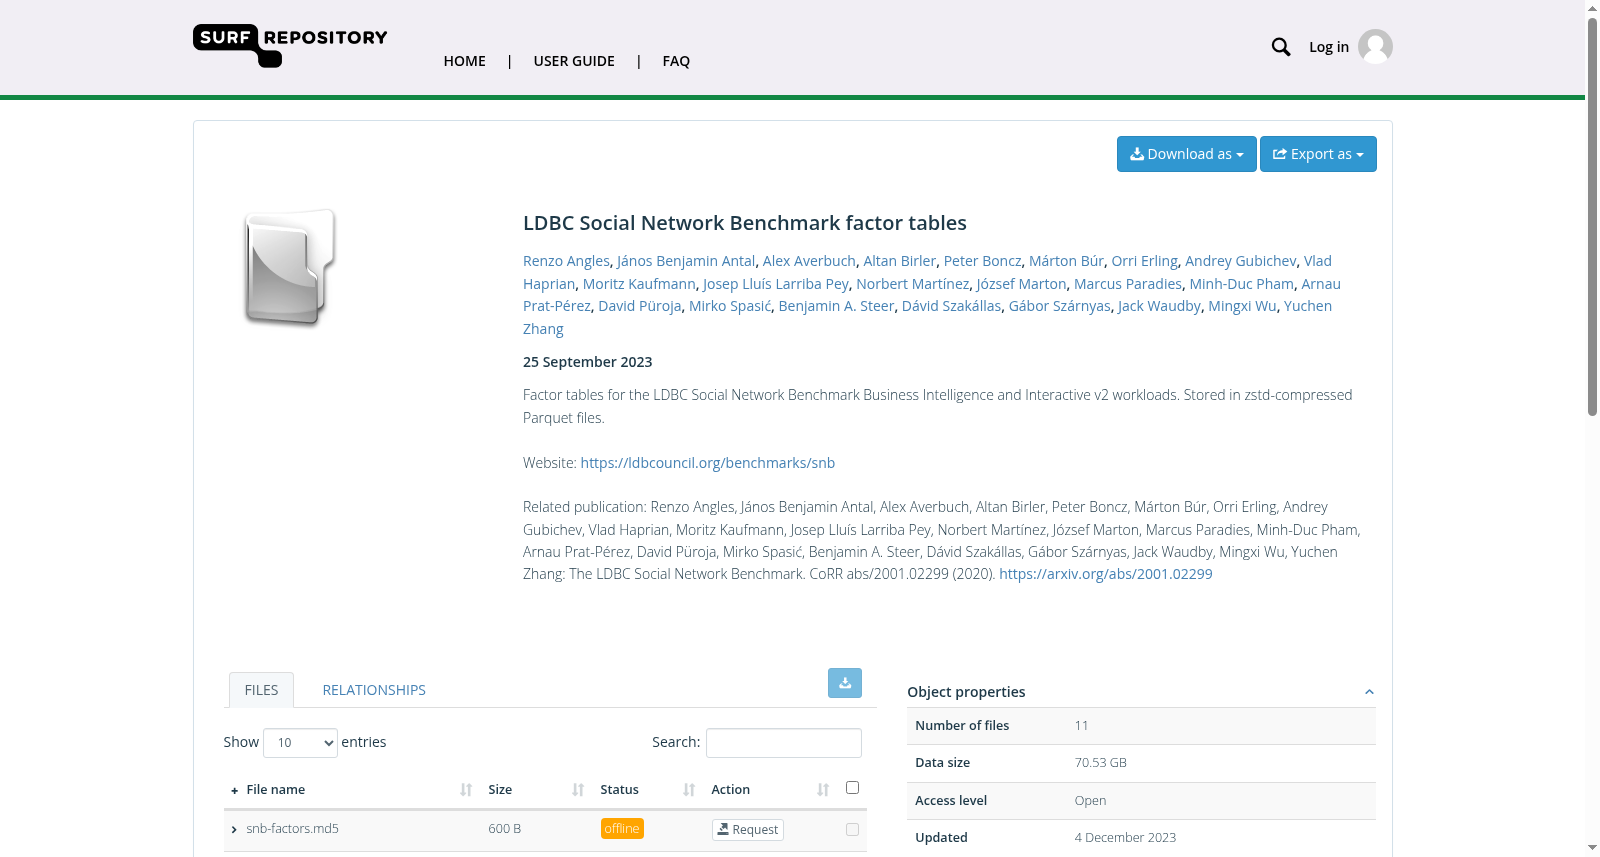1600x857 pixels.
Task: Click the files Search input field
Action: click(784, 743)
